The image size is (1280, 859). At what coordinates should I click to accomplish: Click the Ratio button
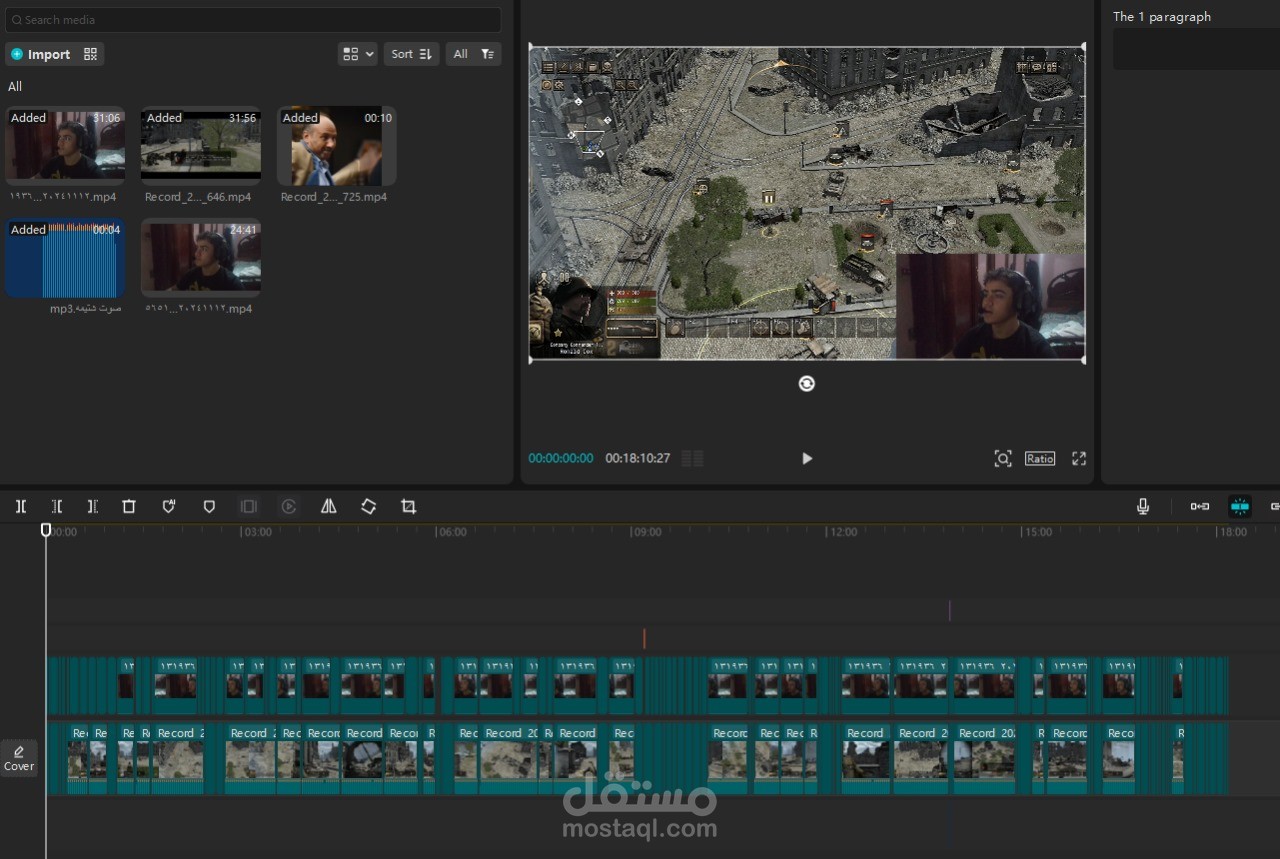pyautogui.click(x=1040, y=458)
